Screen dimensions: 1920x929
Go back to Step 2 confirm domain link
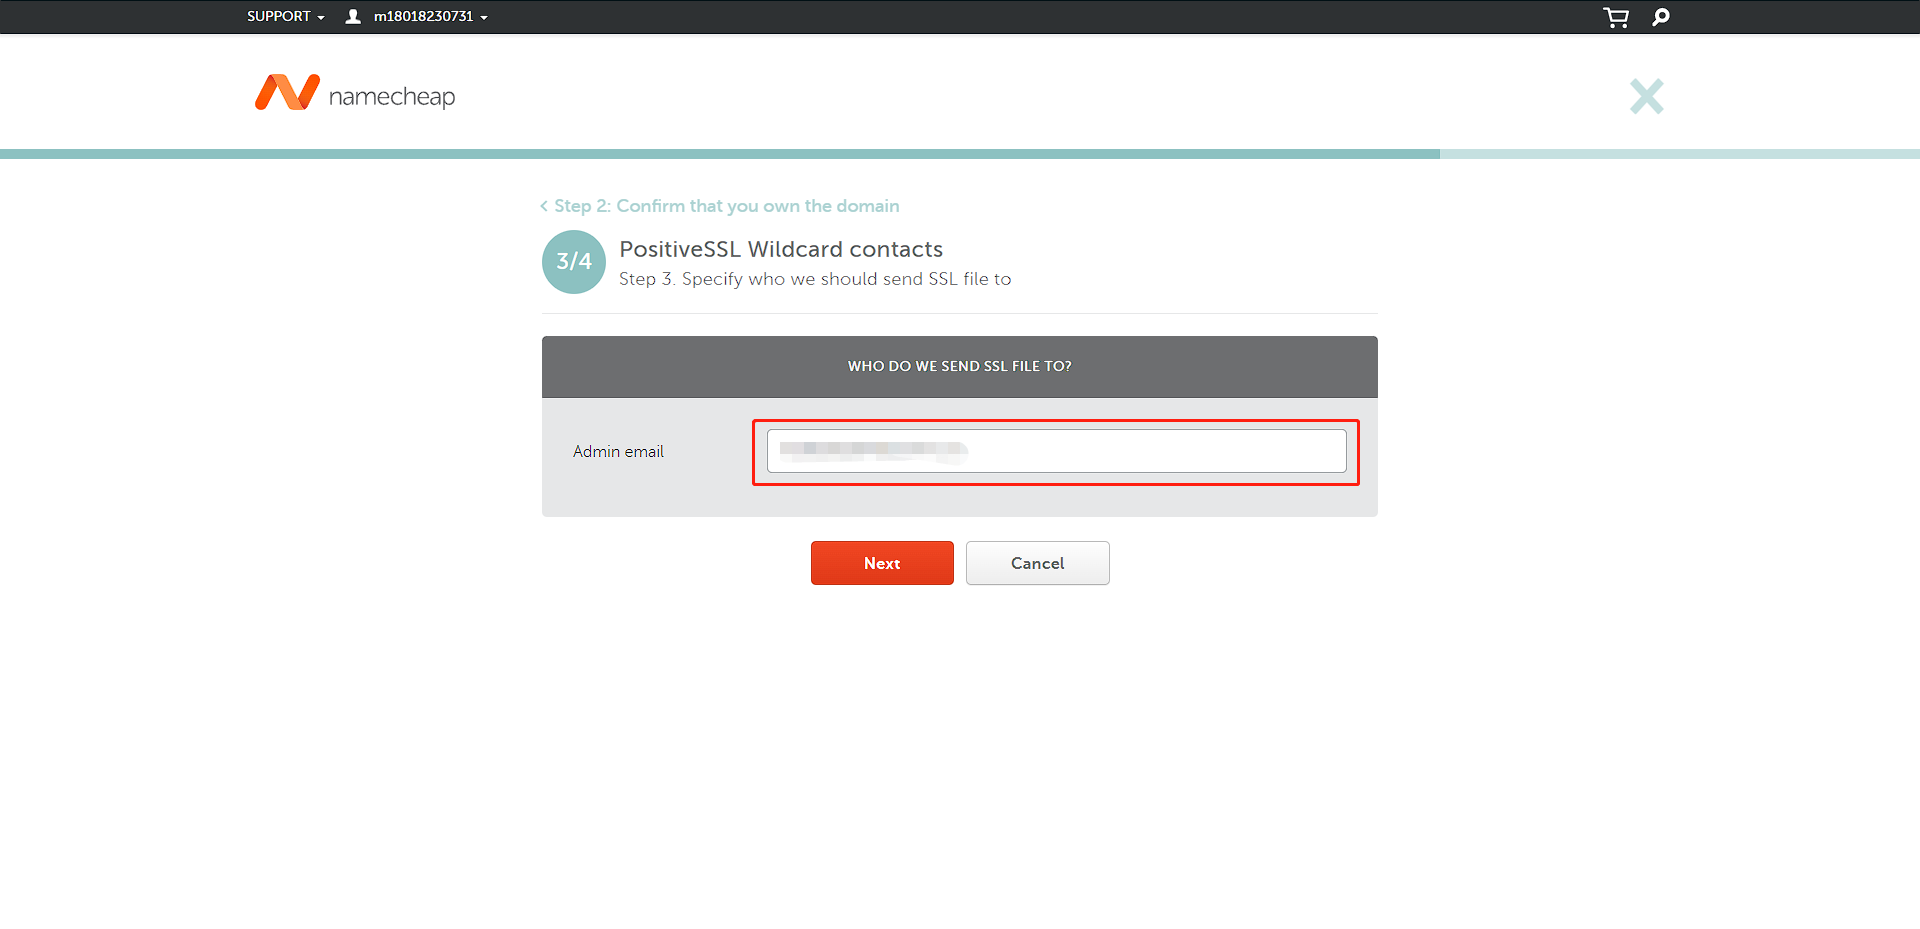pos(720,206)
